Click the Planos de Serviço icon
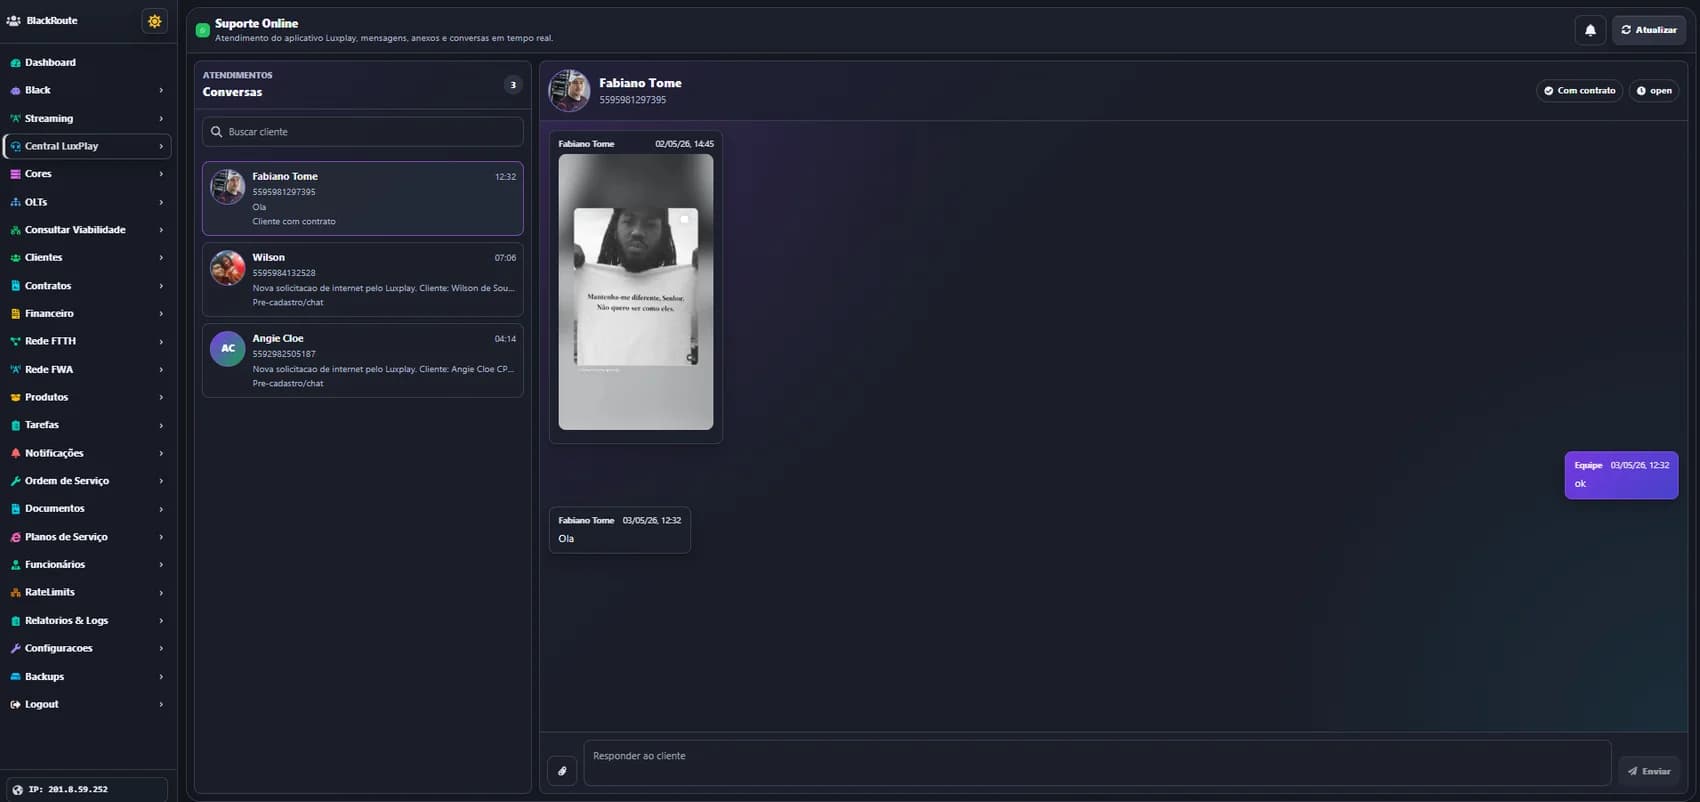 pyautogui.click(x=15, y=537)
